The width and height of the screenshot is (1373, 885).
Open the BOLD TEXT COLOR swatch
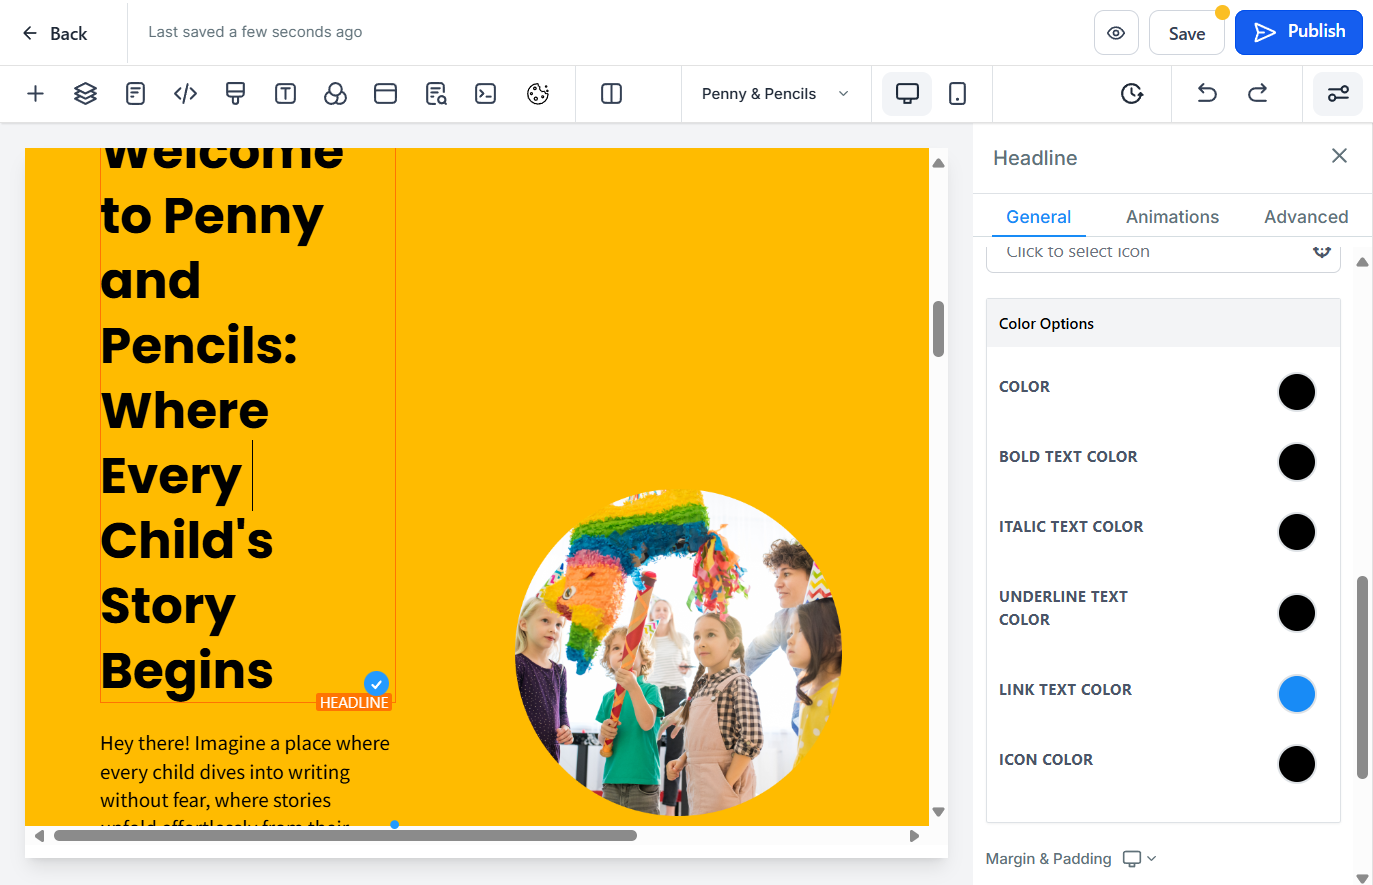(x=1296, y=462)
